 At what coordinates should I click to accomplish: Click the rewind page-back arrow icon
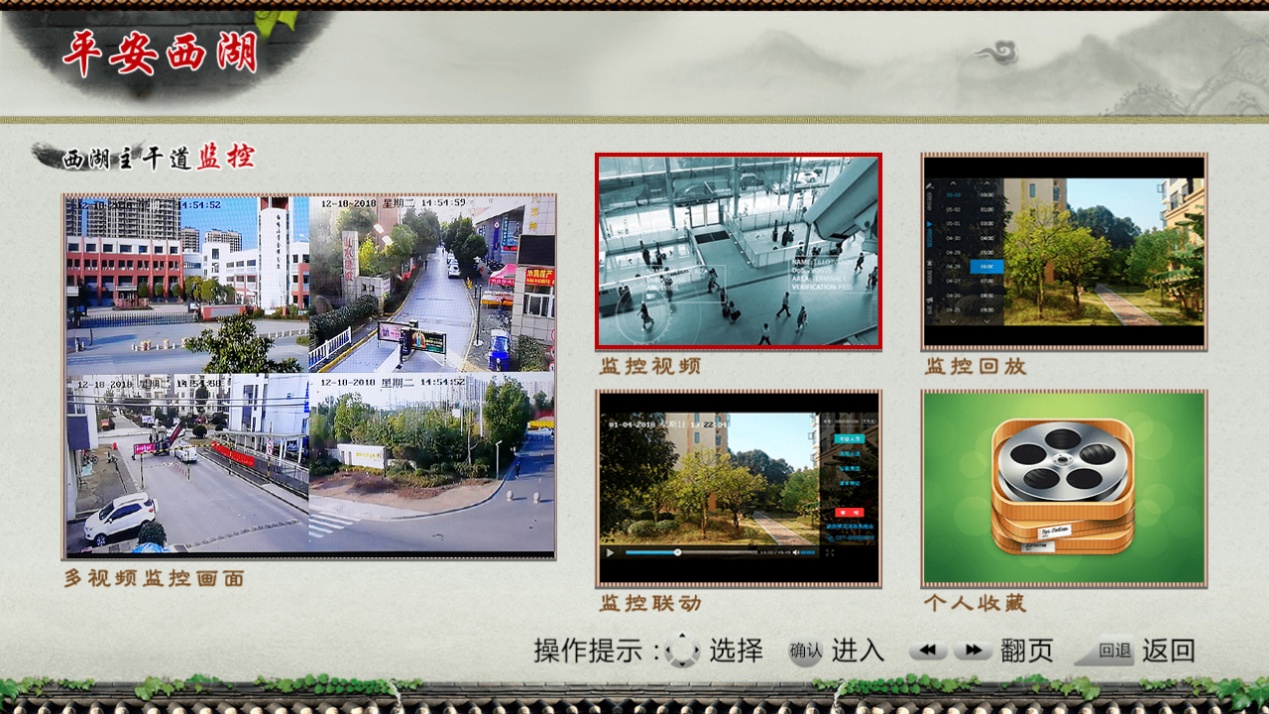[x=927, y=651]
